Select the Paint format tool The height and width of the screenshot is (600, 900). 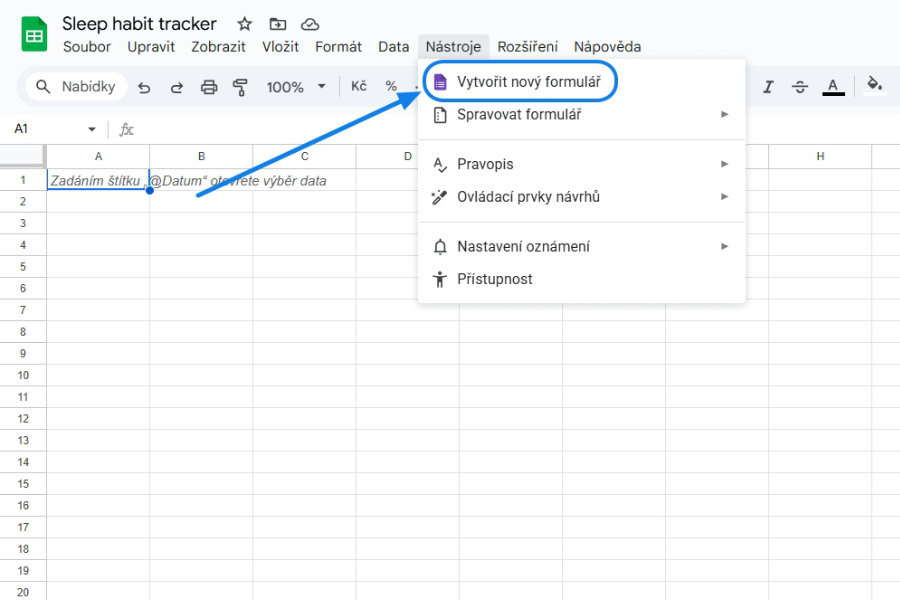point(241,87)
